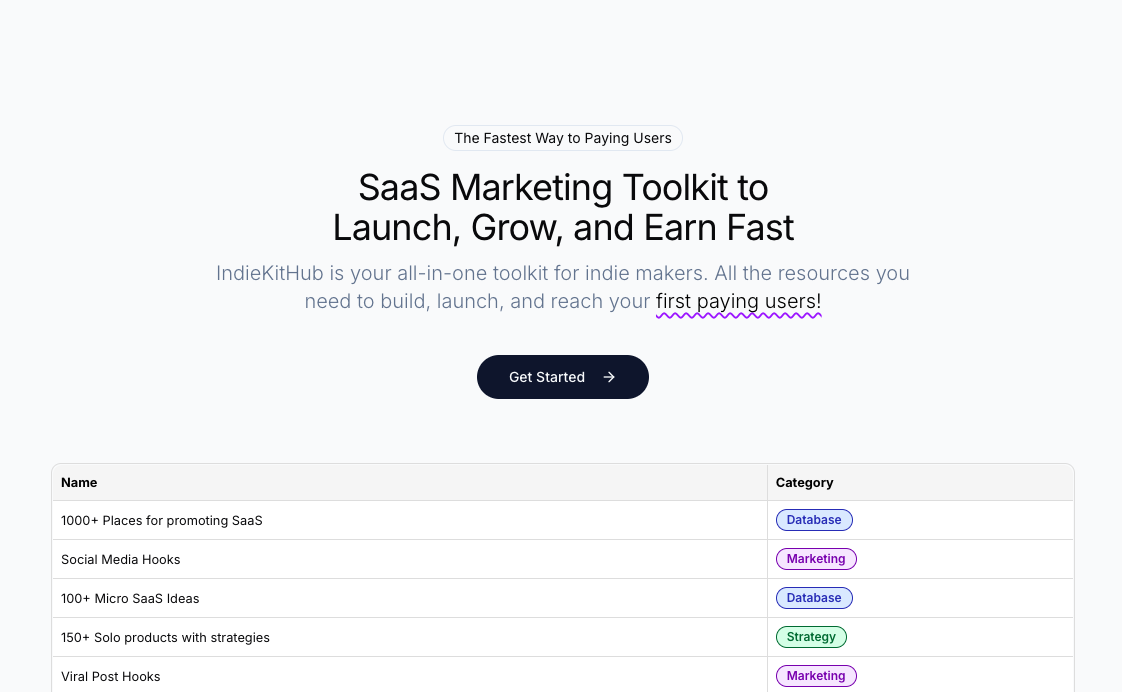The image size is (1122, 692).
Task: Click the 'first paying users!' highlighted link
Action: coord(738,301)
